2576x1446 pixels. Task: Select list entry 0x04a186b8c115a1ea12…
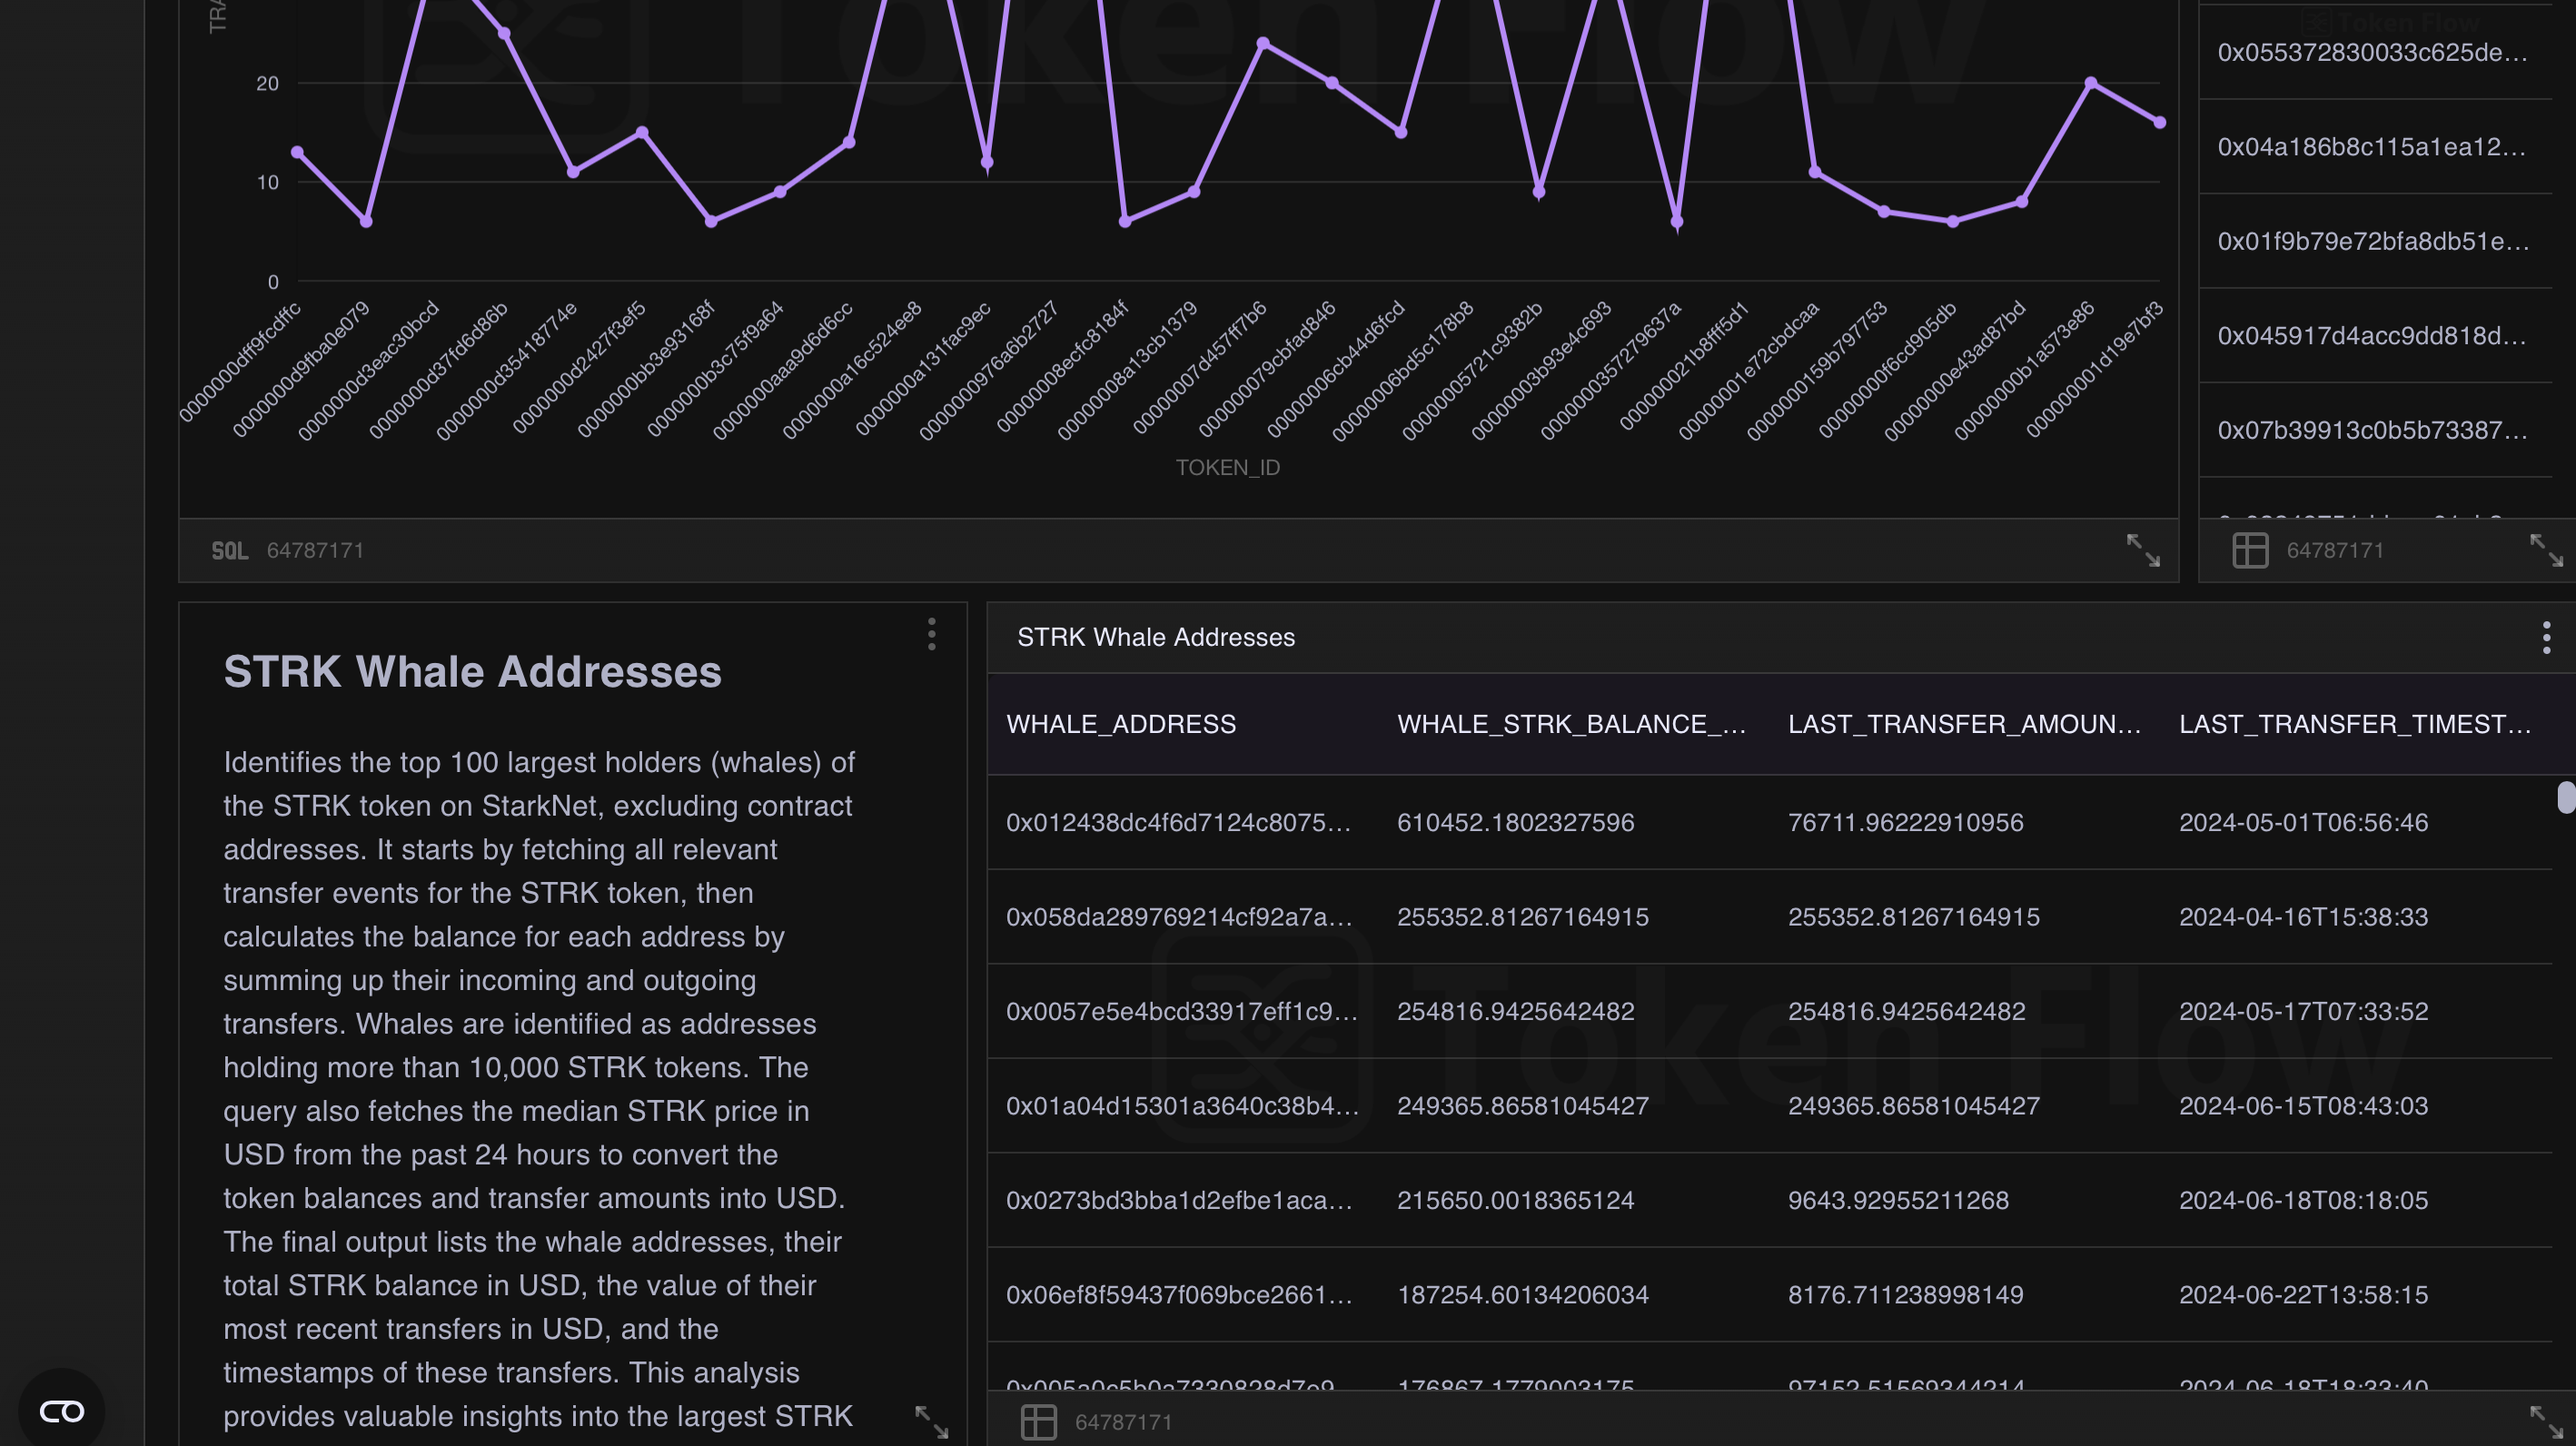click(2372, 147)
